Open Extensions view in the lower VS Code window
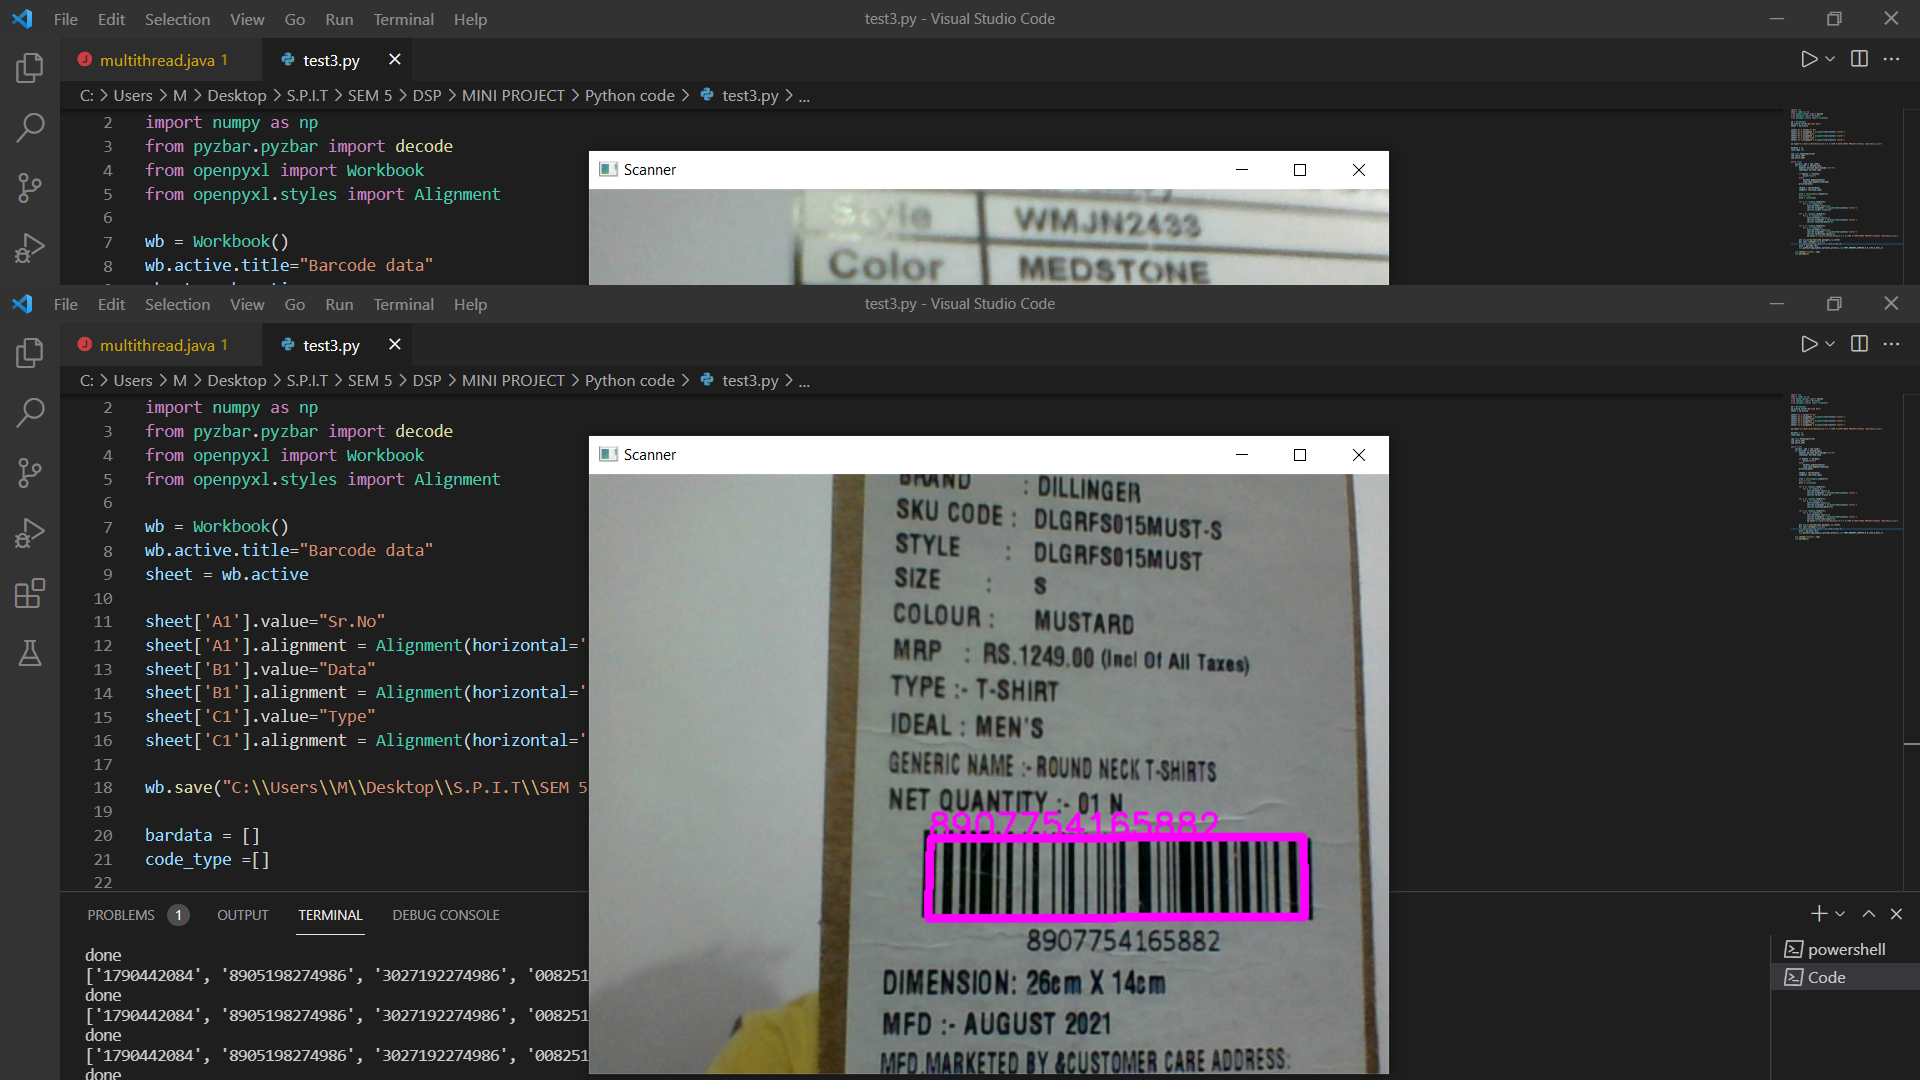This screenshot has width=1920, height=1080. 30,593
